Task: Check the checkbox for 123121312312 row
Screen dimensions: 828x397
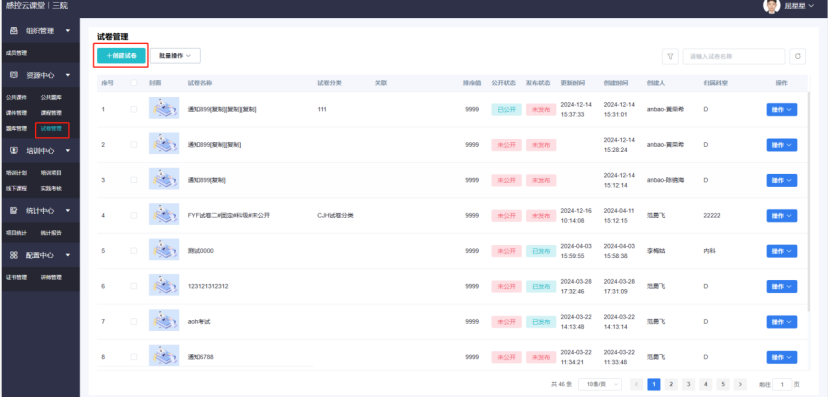Action: [134, 286]
